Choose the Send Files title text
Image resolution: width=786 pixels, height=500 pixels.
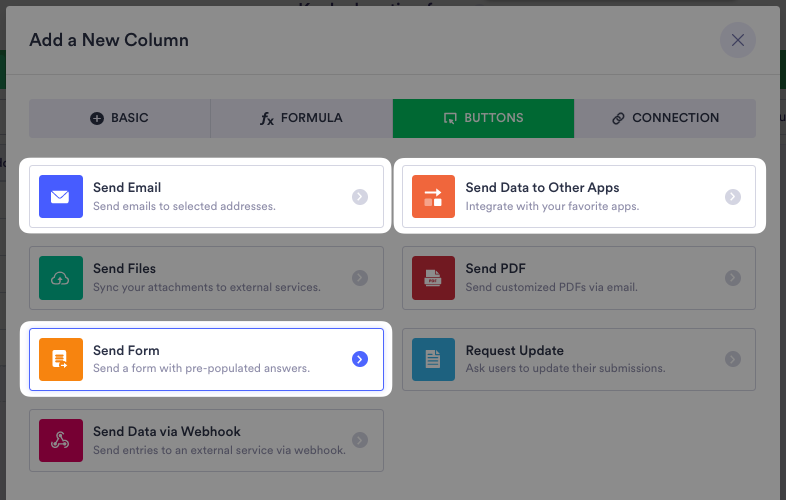124,269
